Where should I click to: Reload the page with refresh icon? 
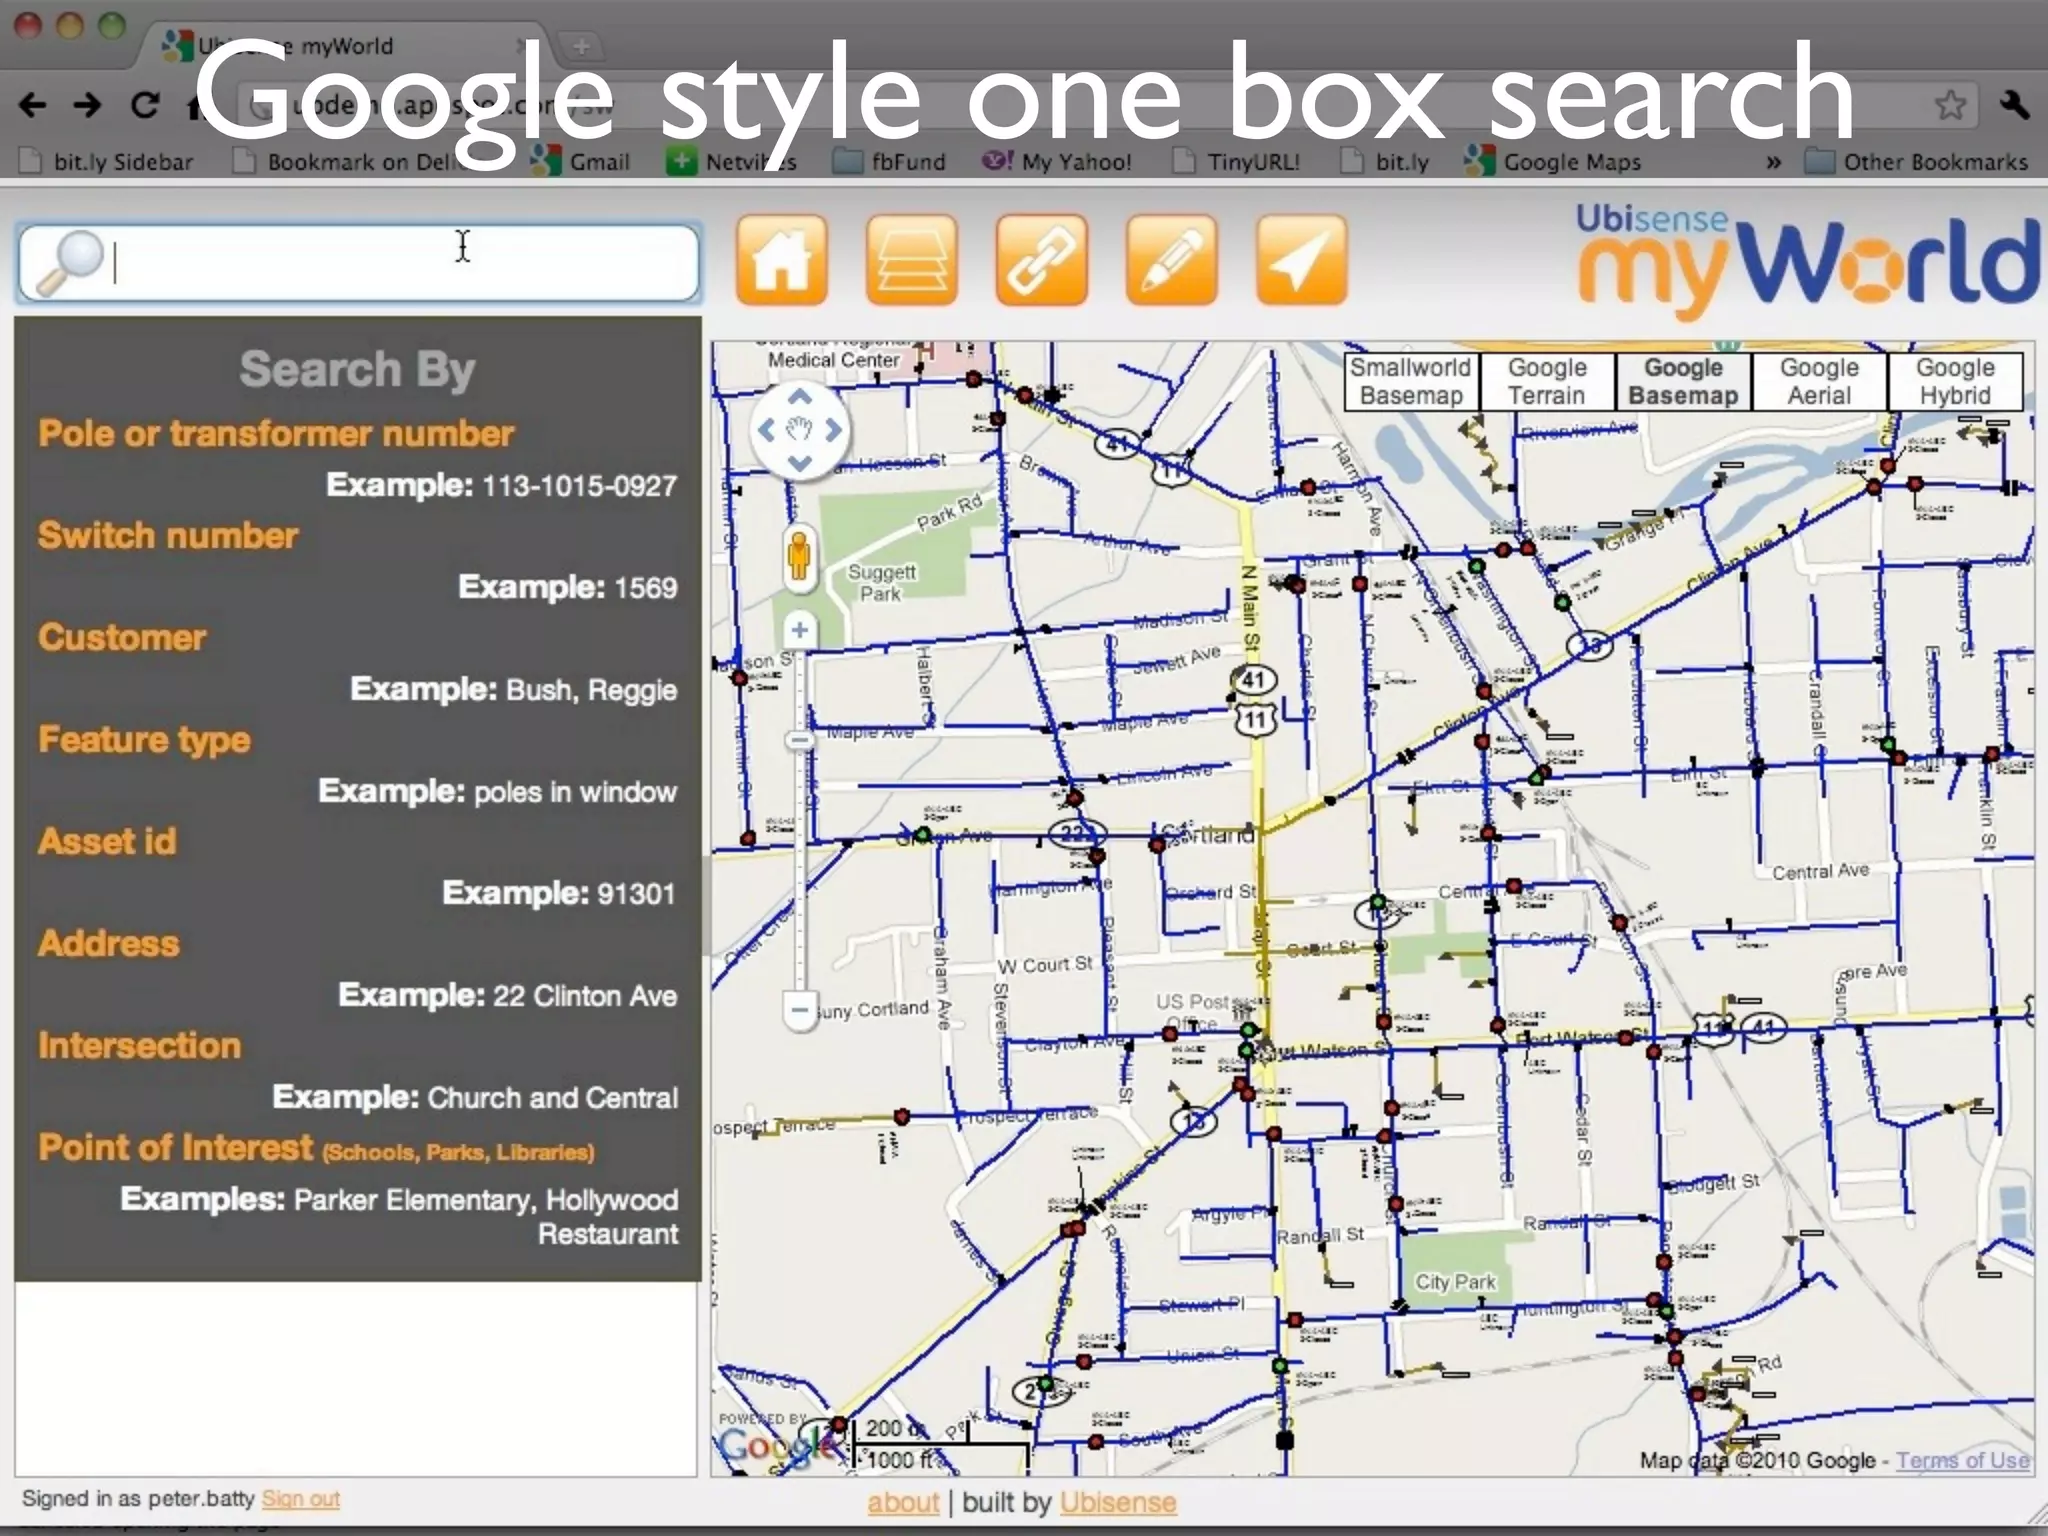[145, 104]
